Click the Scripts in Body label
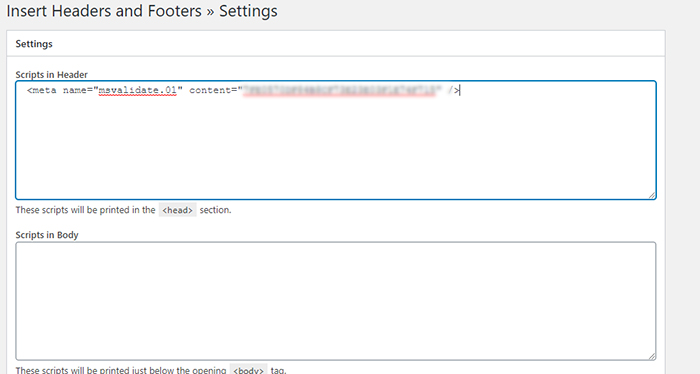The image size is (700, 374). 47,235
